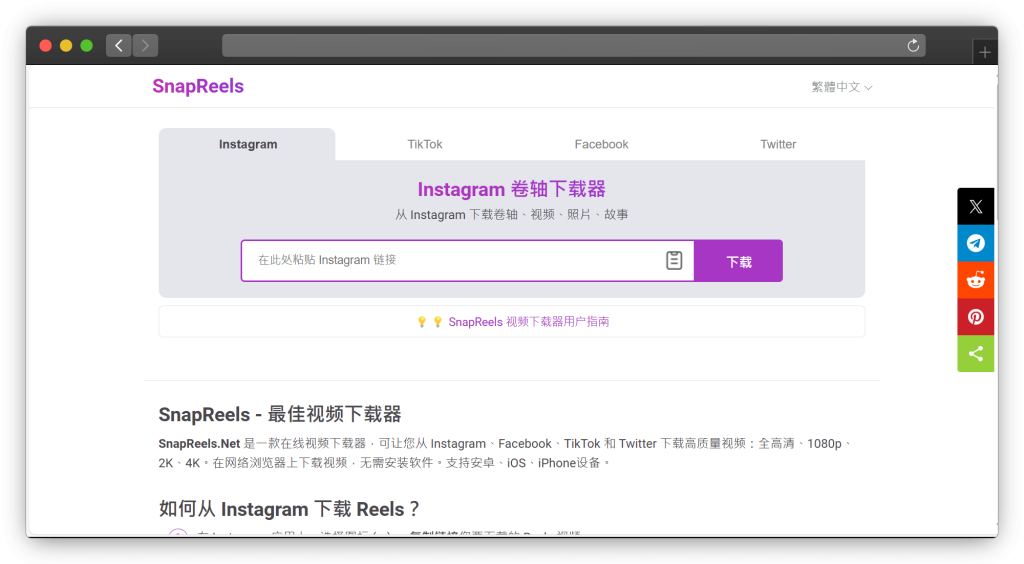Viewport: 1024px width, 564px height.
Task: Open the green share options icon
Action: pos(976,354)
